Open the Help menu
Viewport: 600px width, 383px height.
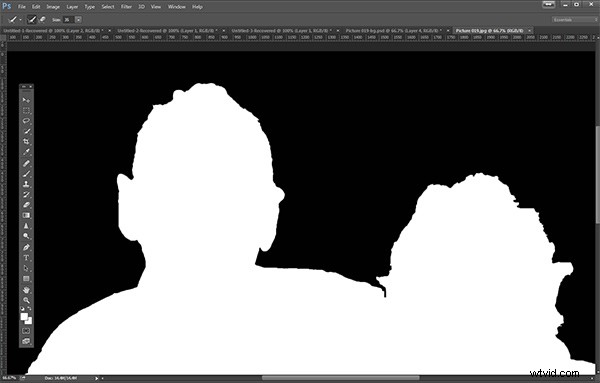pyautogui.click(x=197, y=7)
